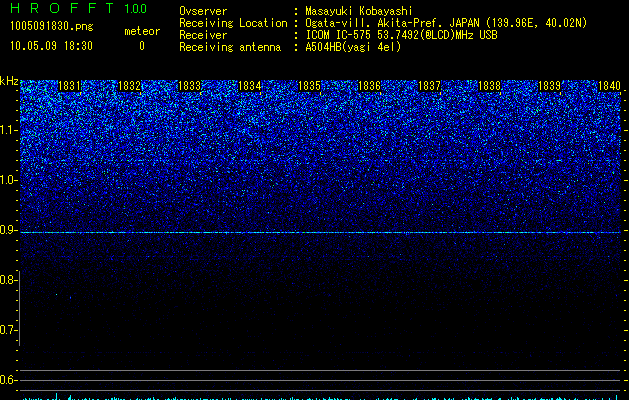629x400 pixels.
Task: Click the 1839 time marker
Action: [x=549, y=86]
